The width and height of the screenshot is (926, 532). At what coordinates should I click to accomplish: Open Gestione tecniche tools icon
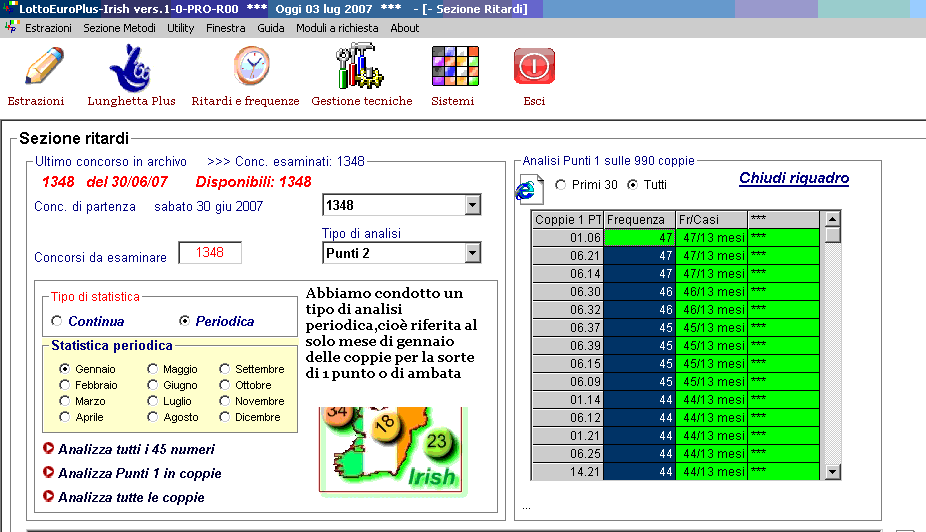click(x=359, y=66)
